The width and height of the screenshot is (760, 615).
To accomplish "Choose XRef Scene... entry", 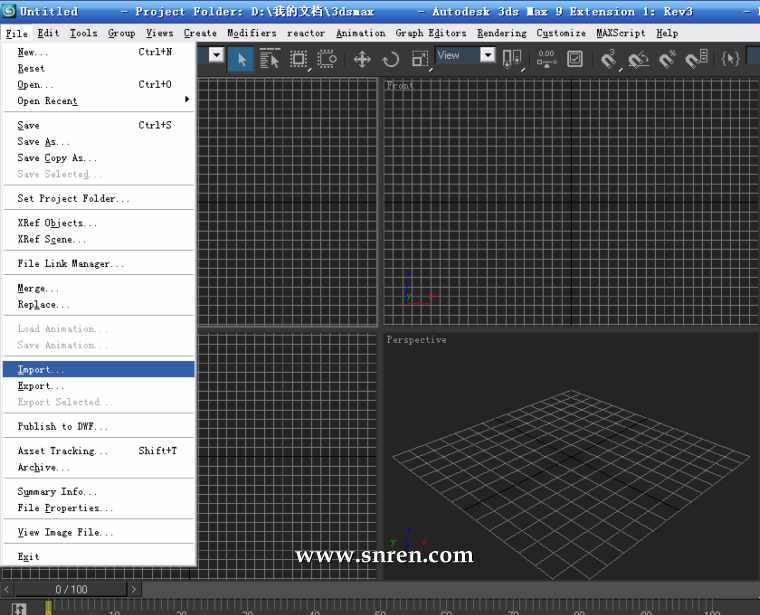I will (x=99, y=239).
